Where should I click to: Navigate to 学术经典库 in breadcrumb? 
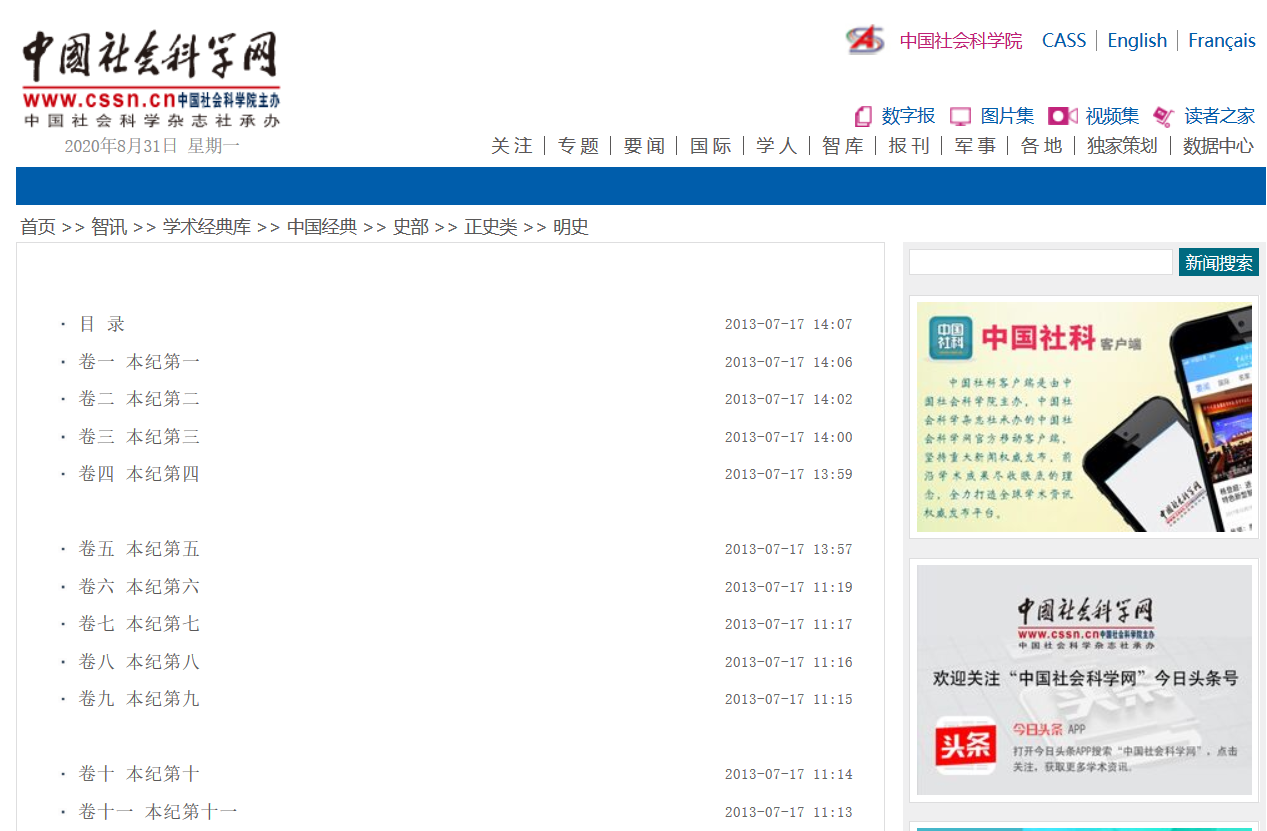pos(206,227)
